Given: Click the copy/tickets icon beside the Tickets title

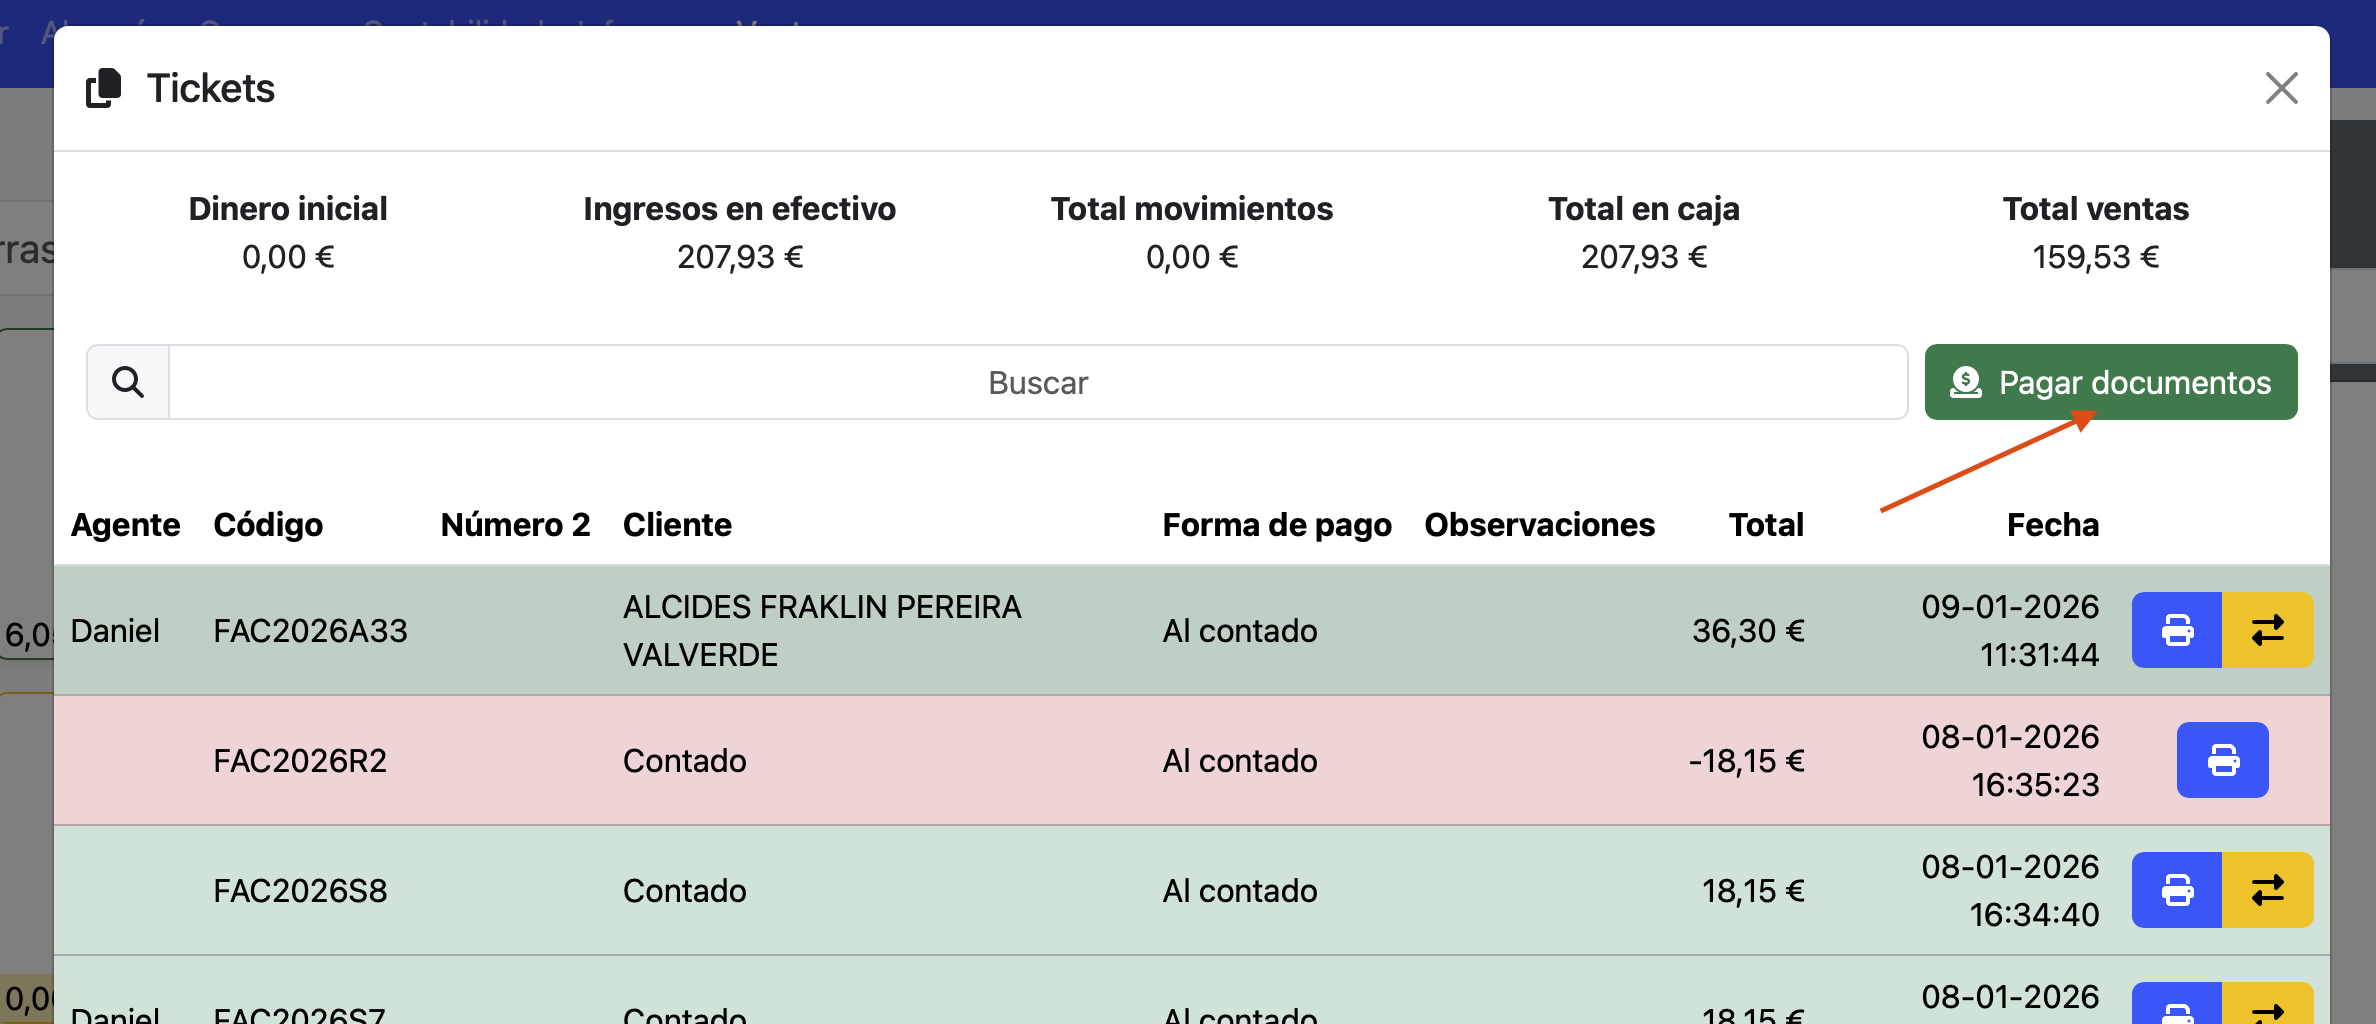Looking at the screenshot, I should pyautogui.click(x=101, y=87).
